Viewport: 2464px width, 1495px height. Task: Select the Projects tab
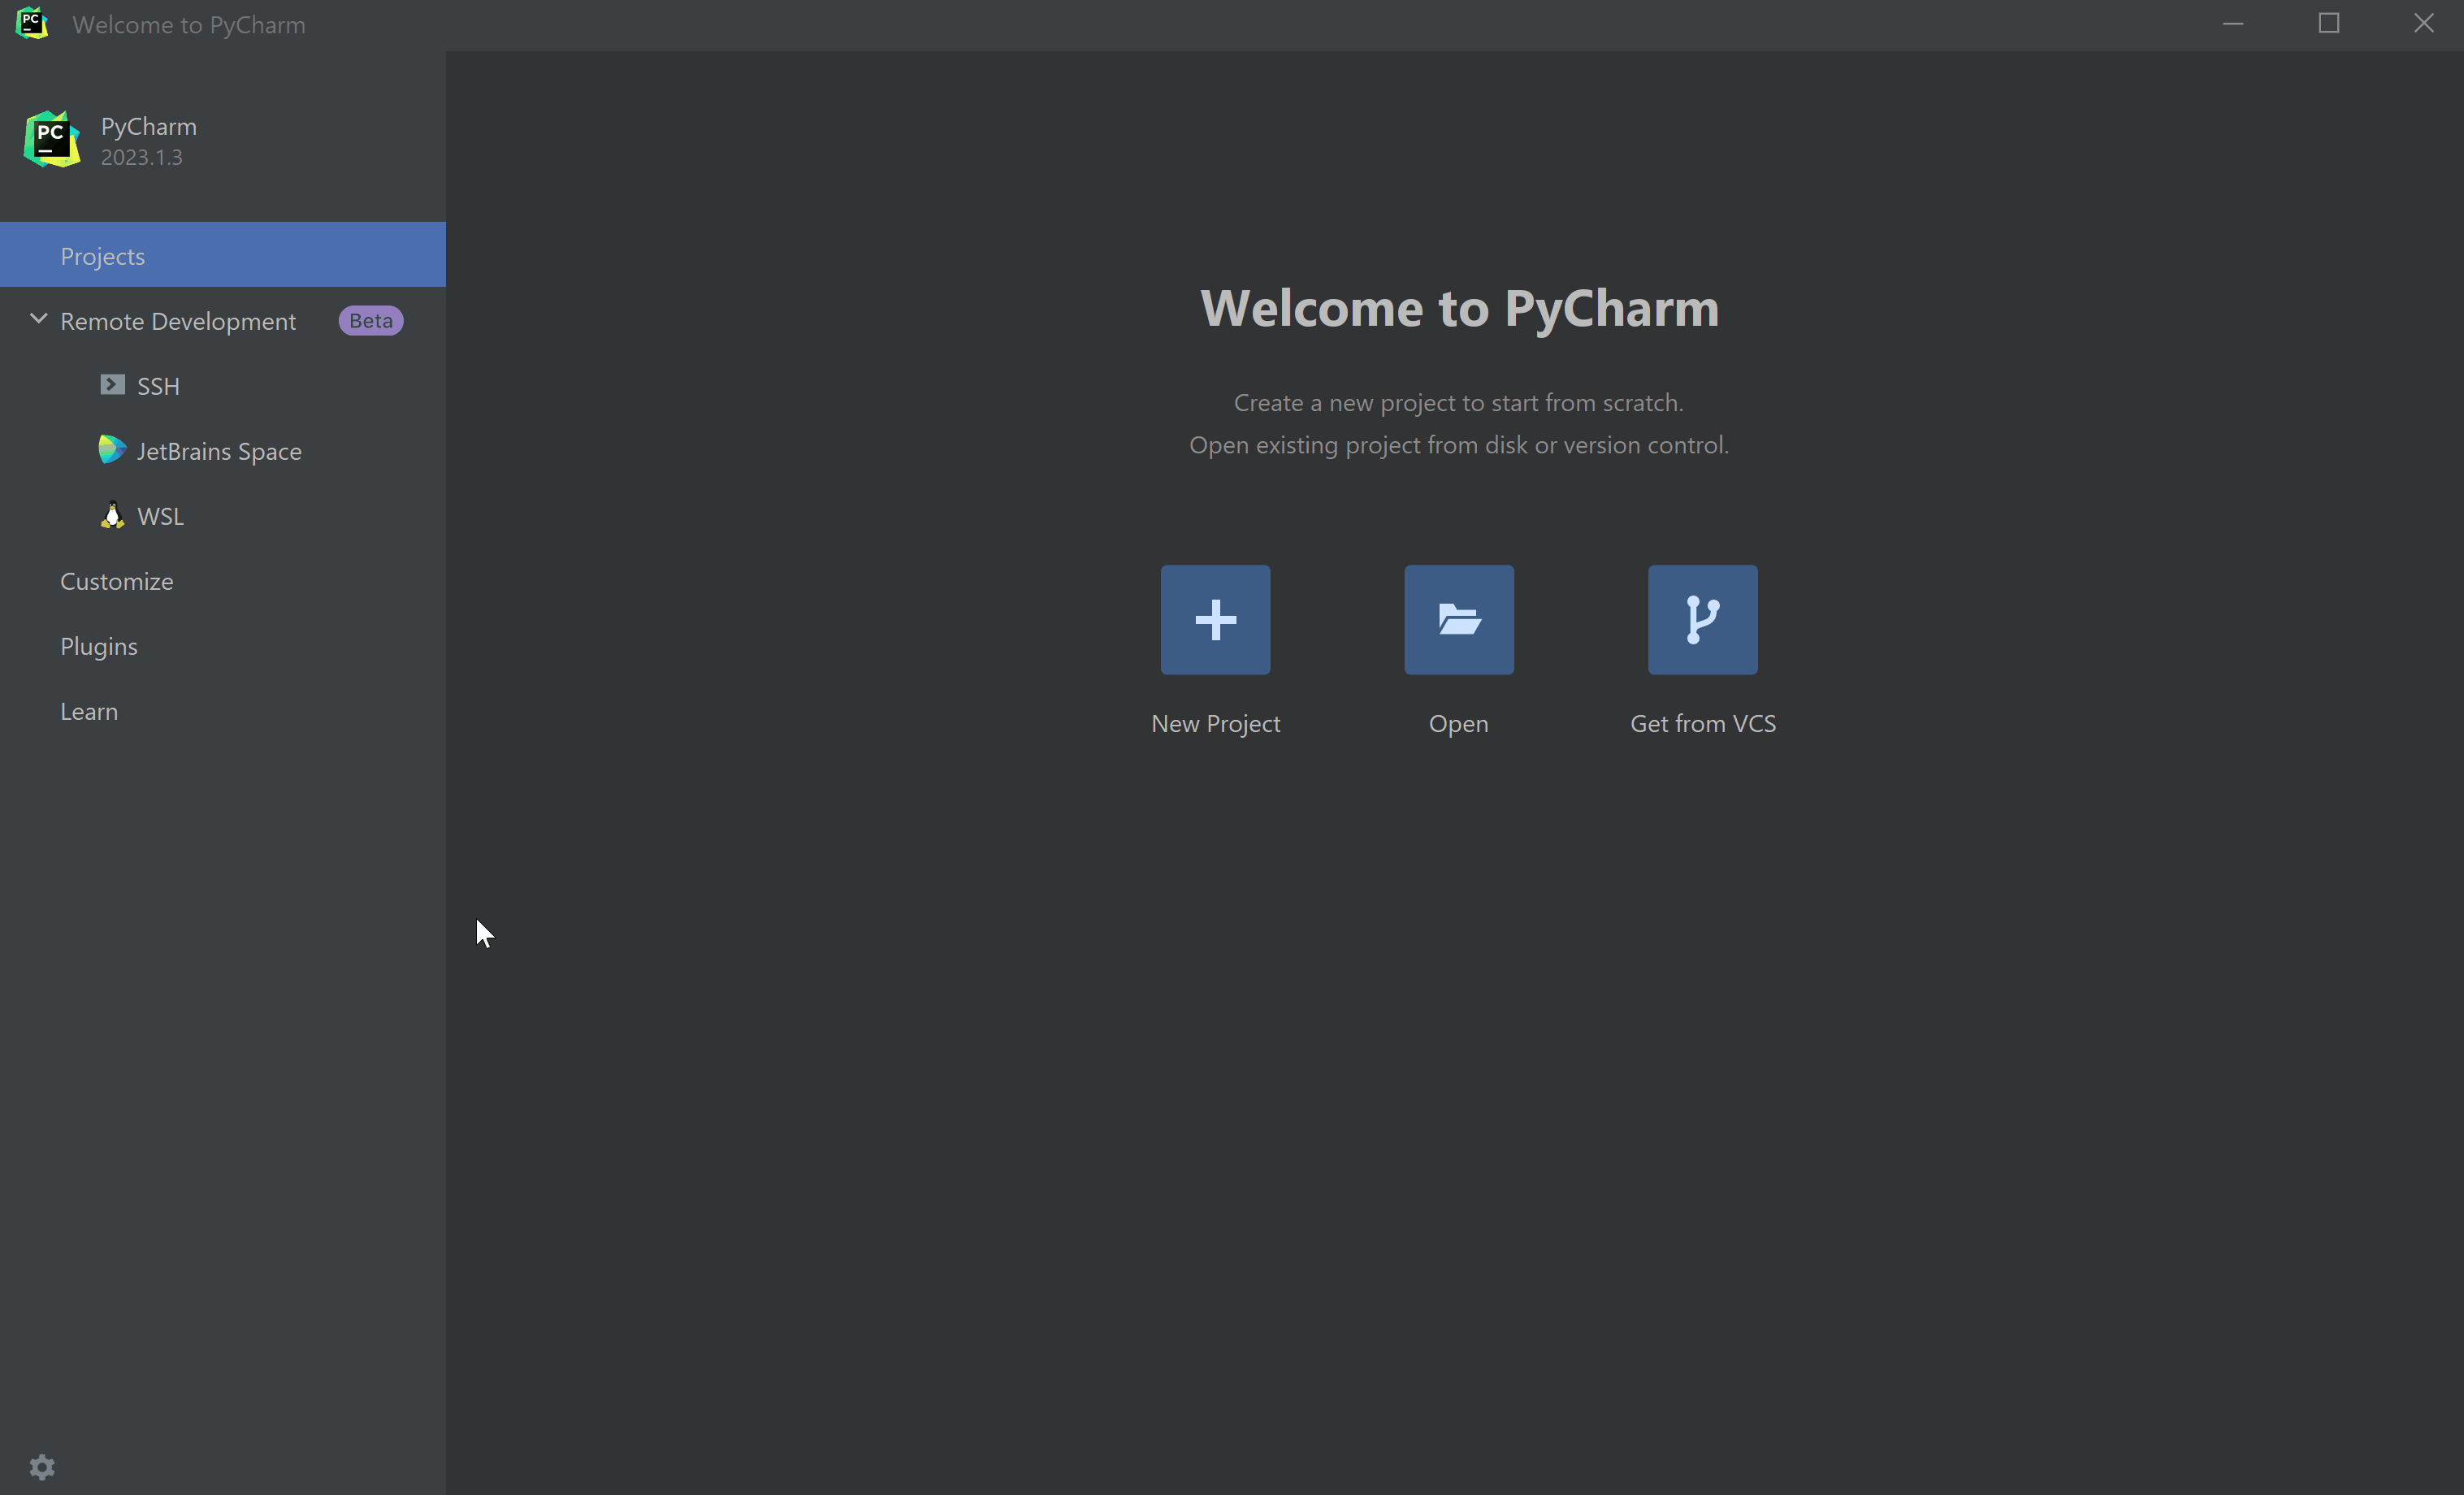pyautogui.click(x=102, y=256)
